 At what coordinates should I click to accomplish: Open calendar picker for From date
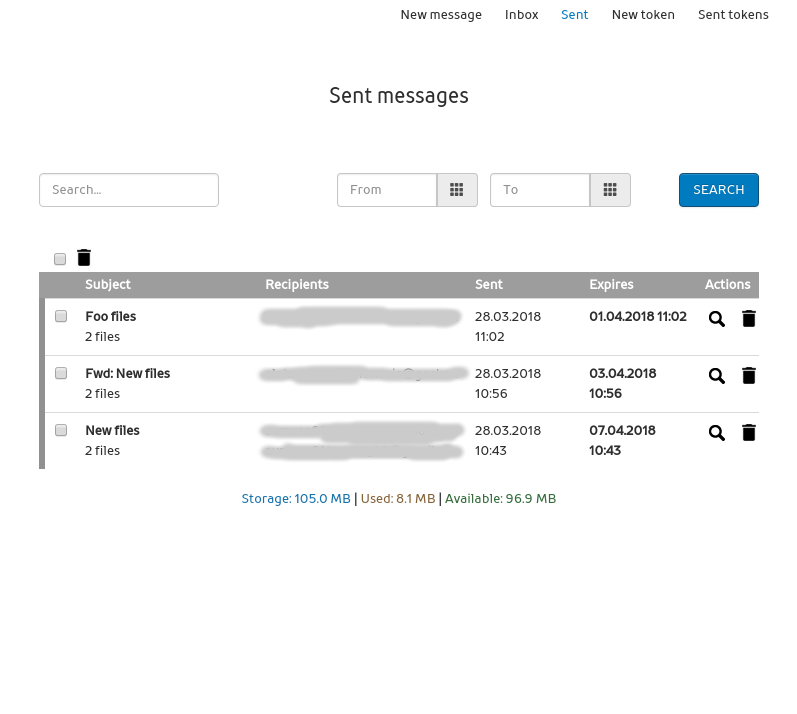click(x=457, y=190)
